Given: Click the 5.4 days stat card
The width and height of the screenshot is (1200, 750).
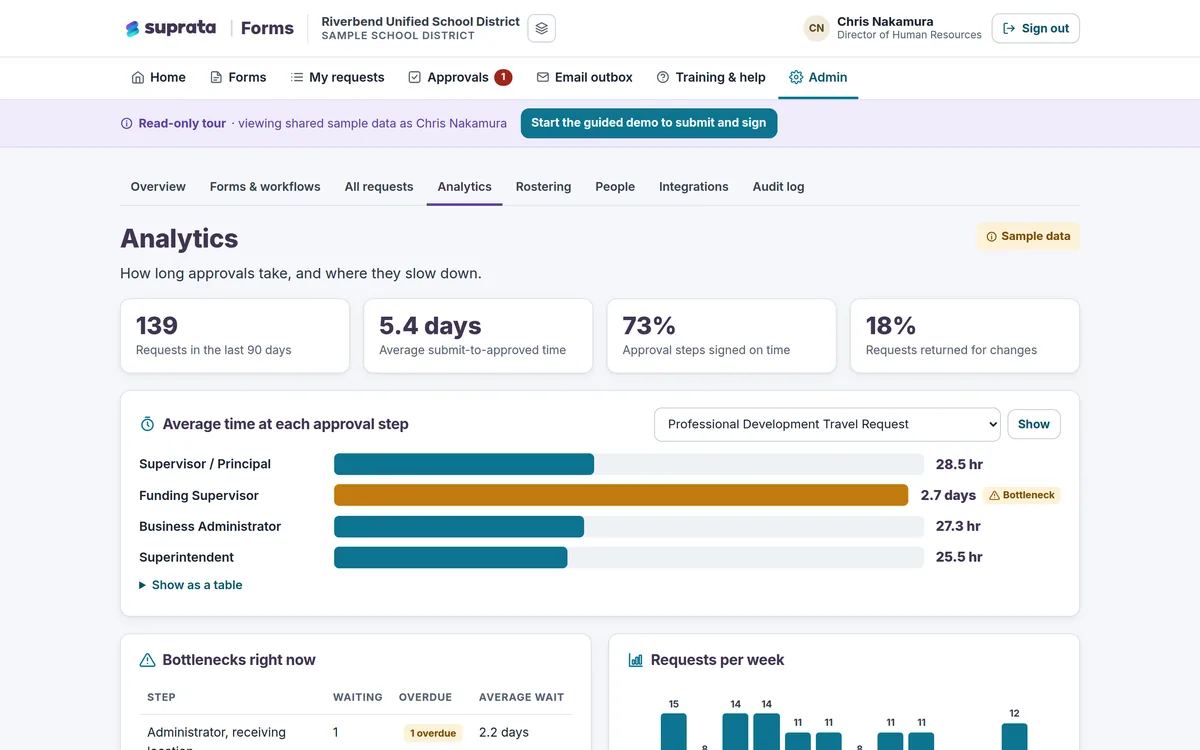Looking at the screenshot, I should pos(478,336).
